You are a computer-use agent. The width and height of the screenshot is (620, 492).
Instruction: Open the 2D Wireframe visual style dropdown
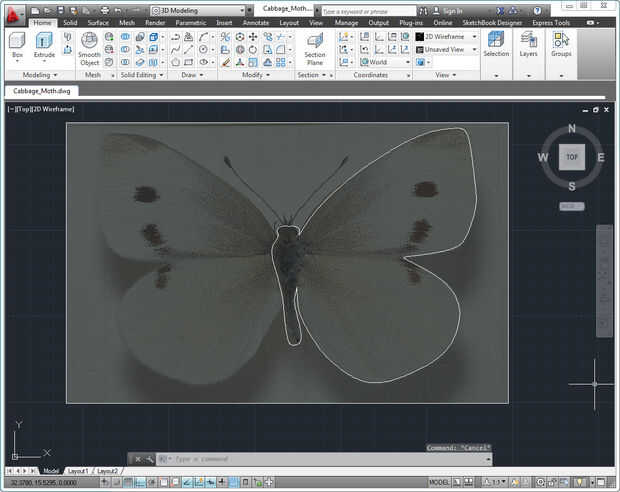(445, 36)
